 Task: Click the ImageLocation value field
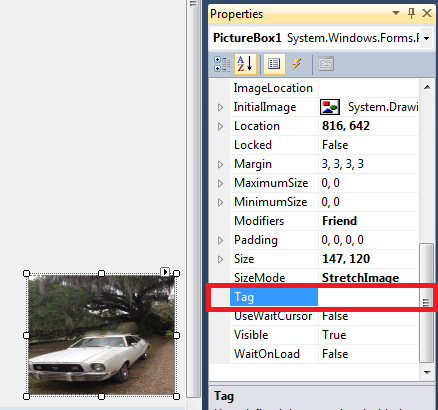tap(368, 88)
